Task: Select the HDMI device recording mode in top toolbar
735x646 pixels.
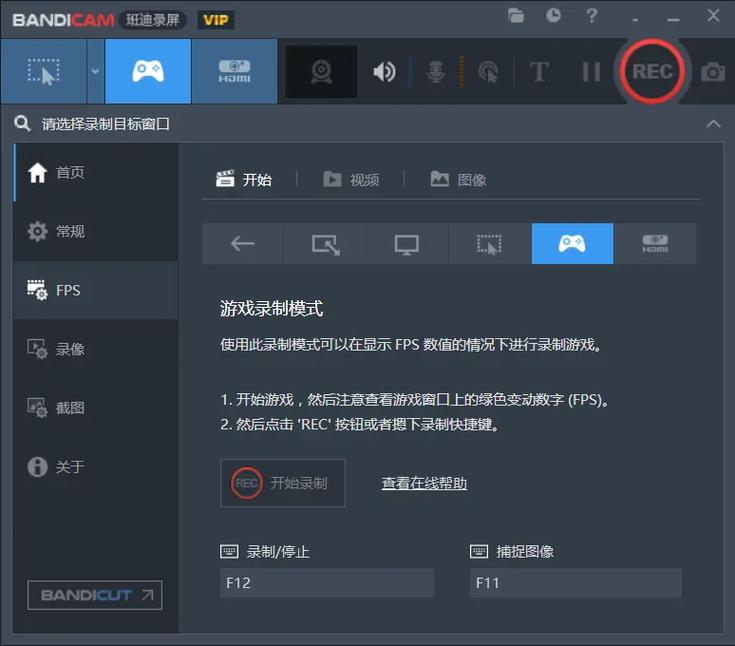Action: [234, 72]
